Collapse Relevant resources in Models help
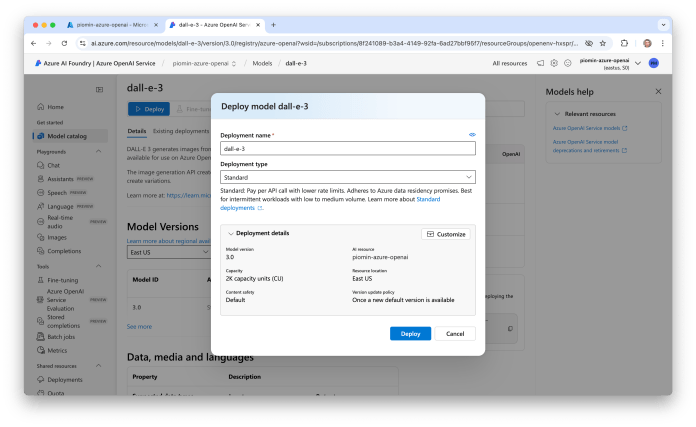The image size is (696, 427). click(557, 114)
